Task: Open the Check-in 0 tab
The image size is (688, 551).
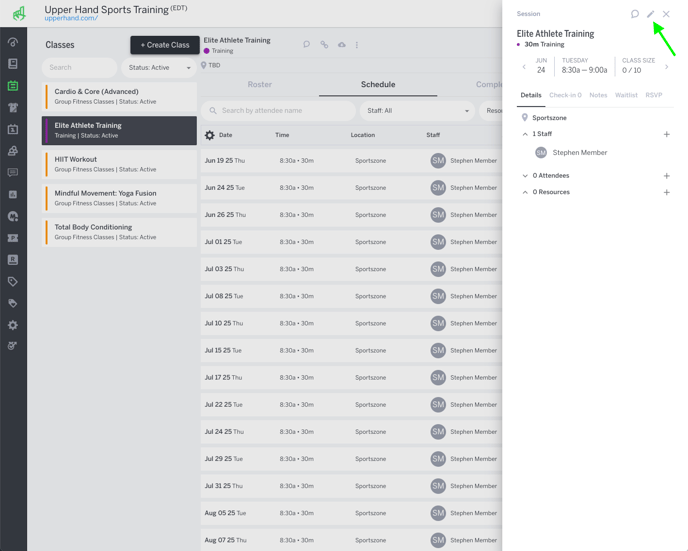Action: 565,95
